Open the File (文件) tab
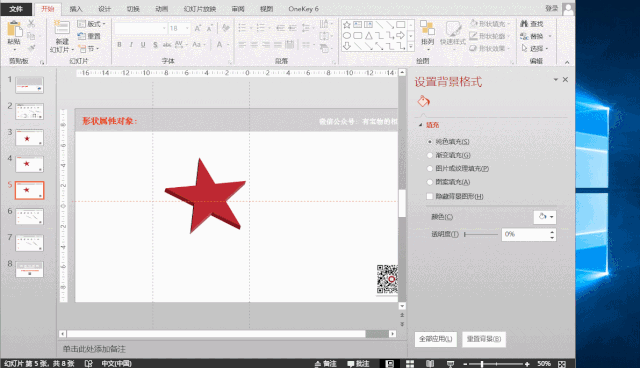The width and height of the screenshot is (640, 368). [x=16, y=9]
